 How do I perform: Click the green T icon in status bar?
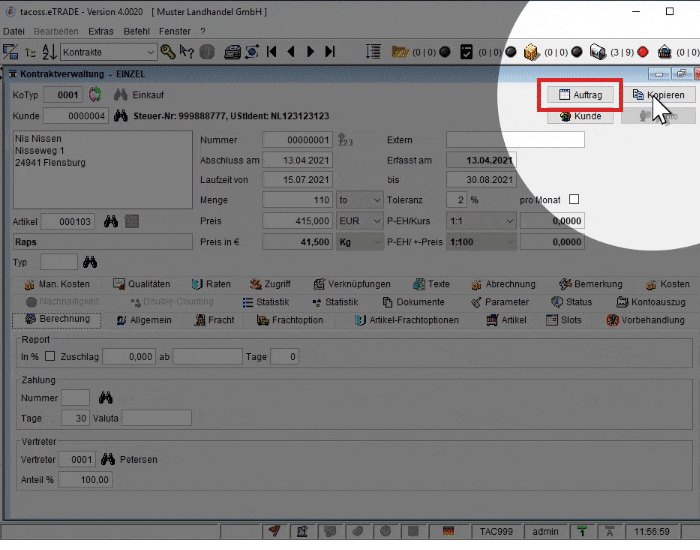point(582,531)
